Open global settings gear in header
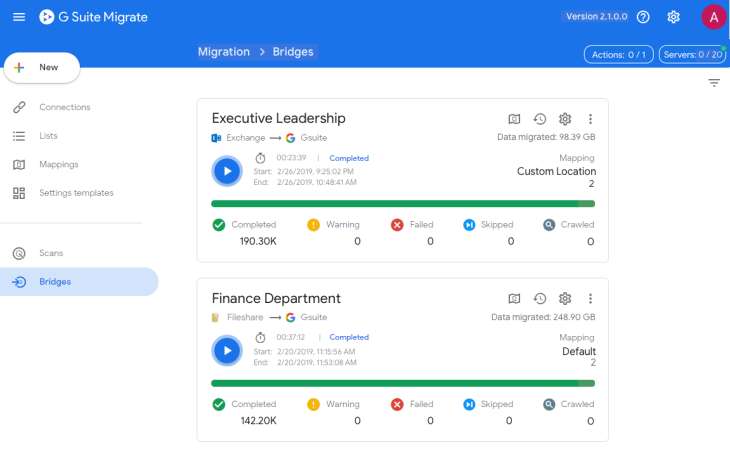This screenshot has width=730, height=473. (673, 17)
